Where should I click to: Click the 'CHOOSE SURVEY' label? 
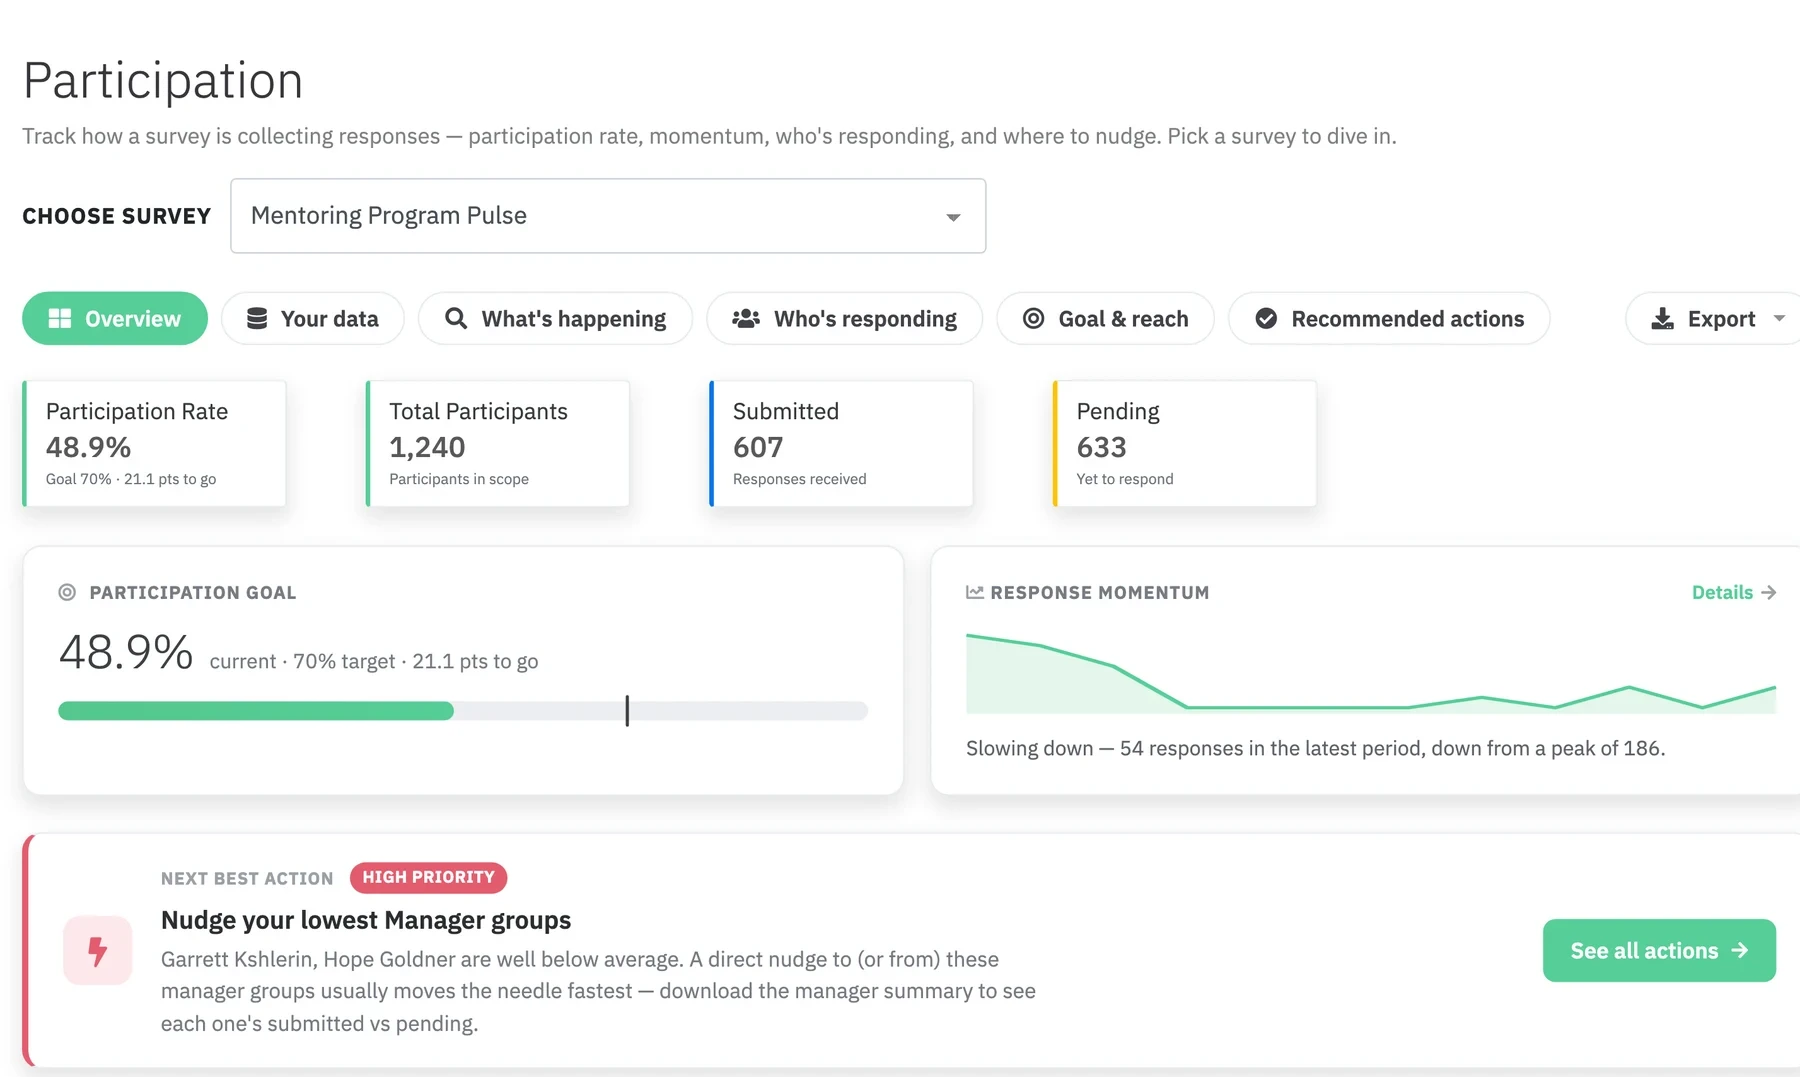117,216
